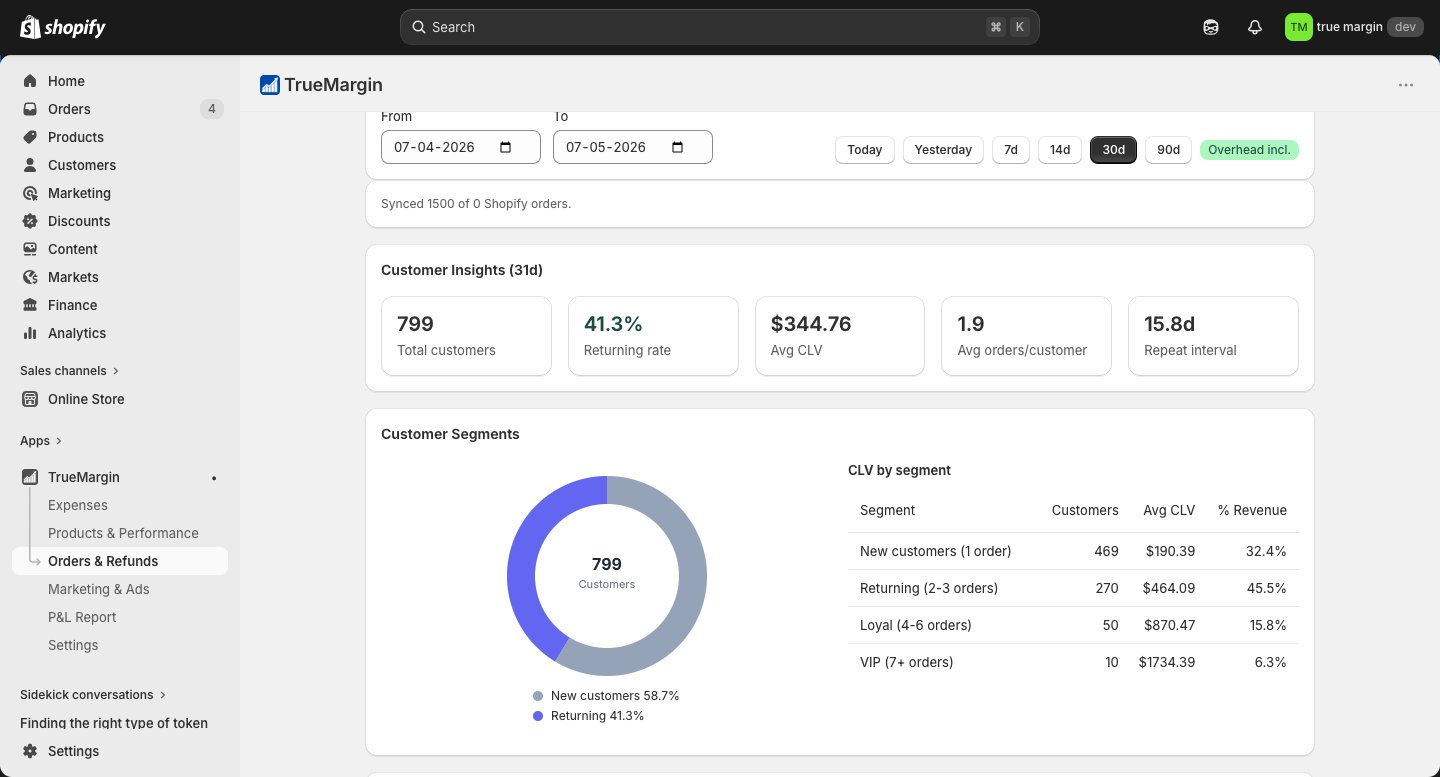The image size is (1440, 777).
Task: Open Marketing & Ads page
Action: click(99, 589)
